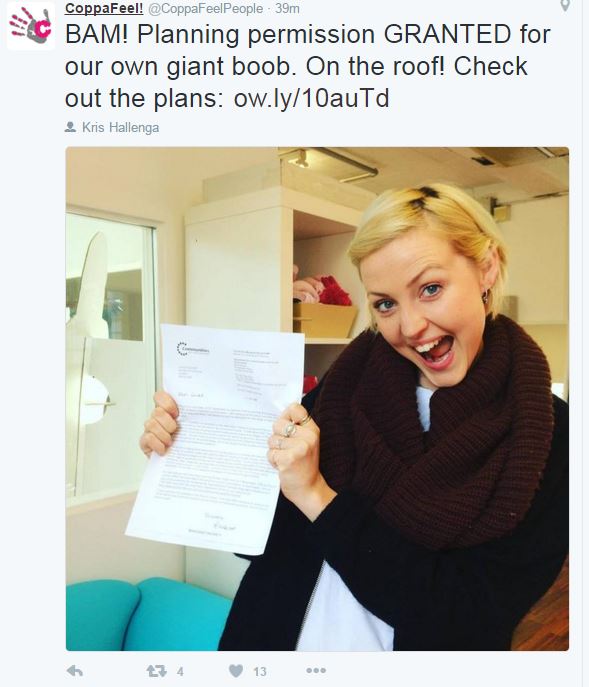This screenshot has width=589, height=687.
Task: Click the tweet text starting with BAM!
Action: [308, 66]
